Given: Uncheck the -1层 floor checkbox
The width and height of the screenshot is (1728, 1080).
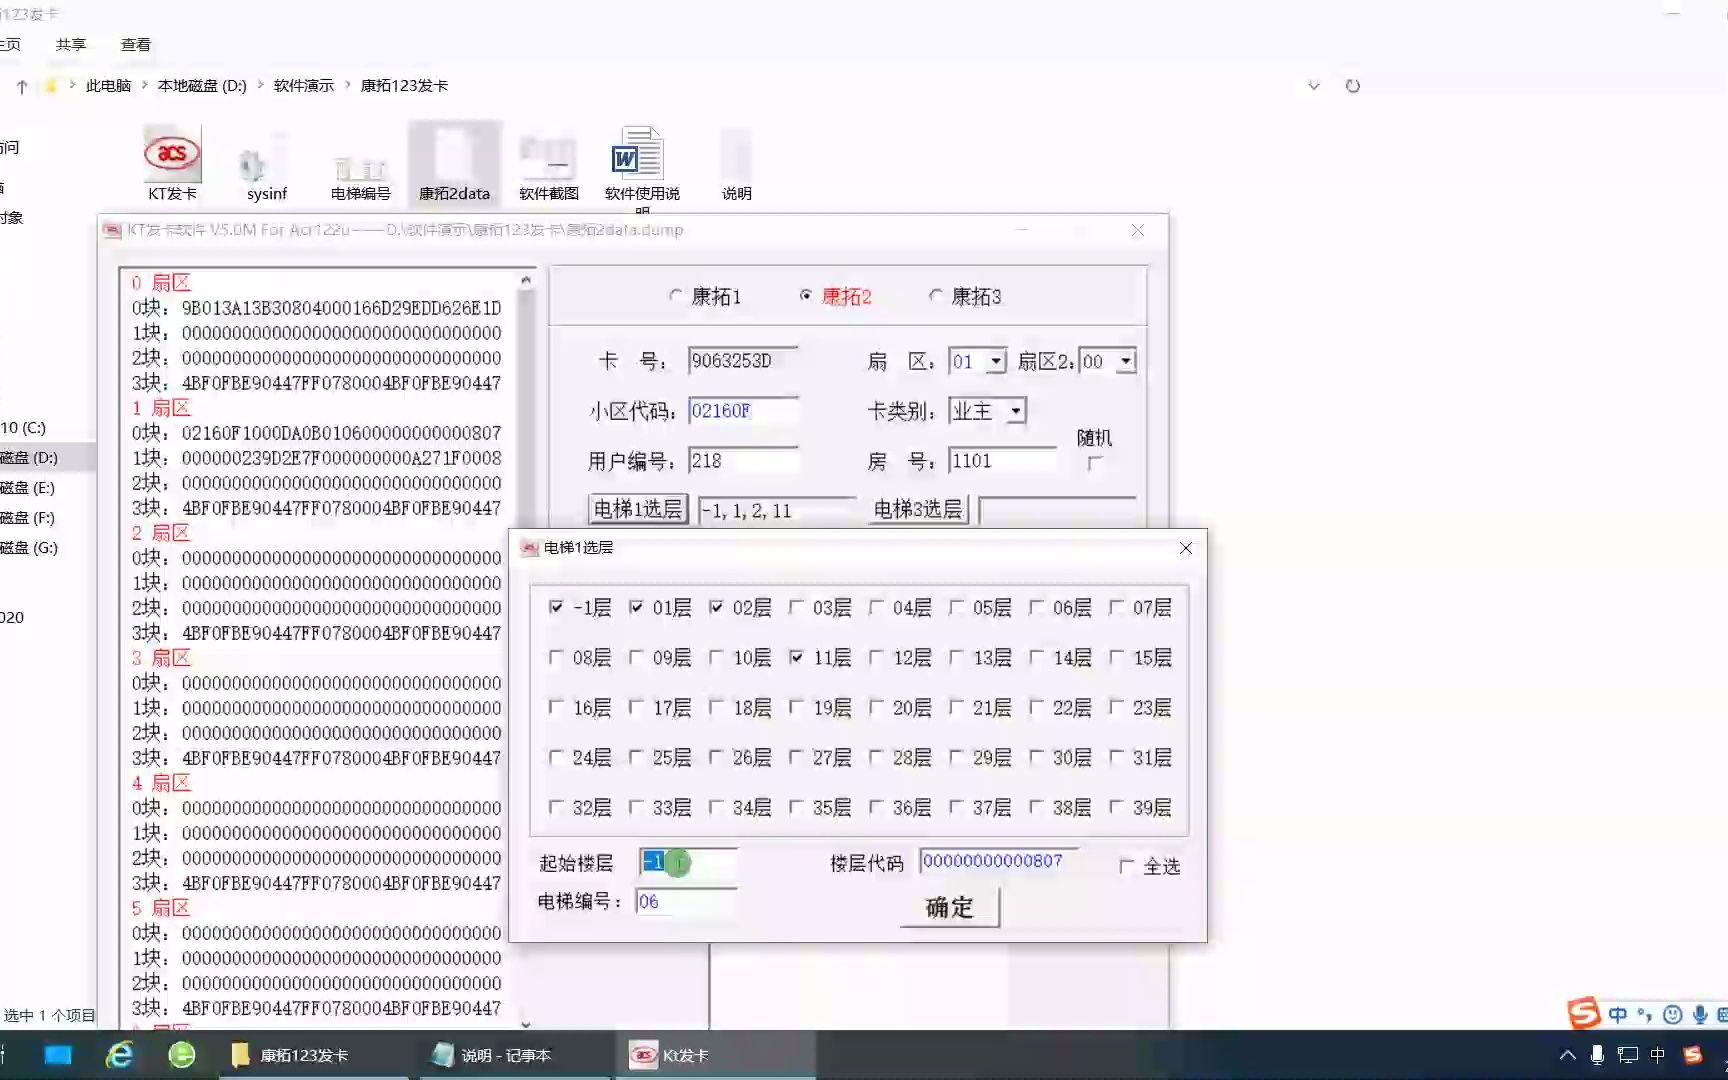Looking at the screenshot, I should tap(556, 607).
